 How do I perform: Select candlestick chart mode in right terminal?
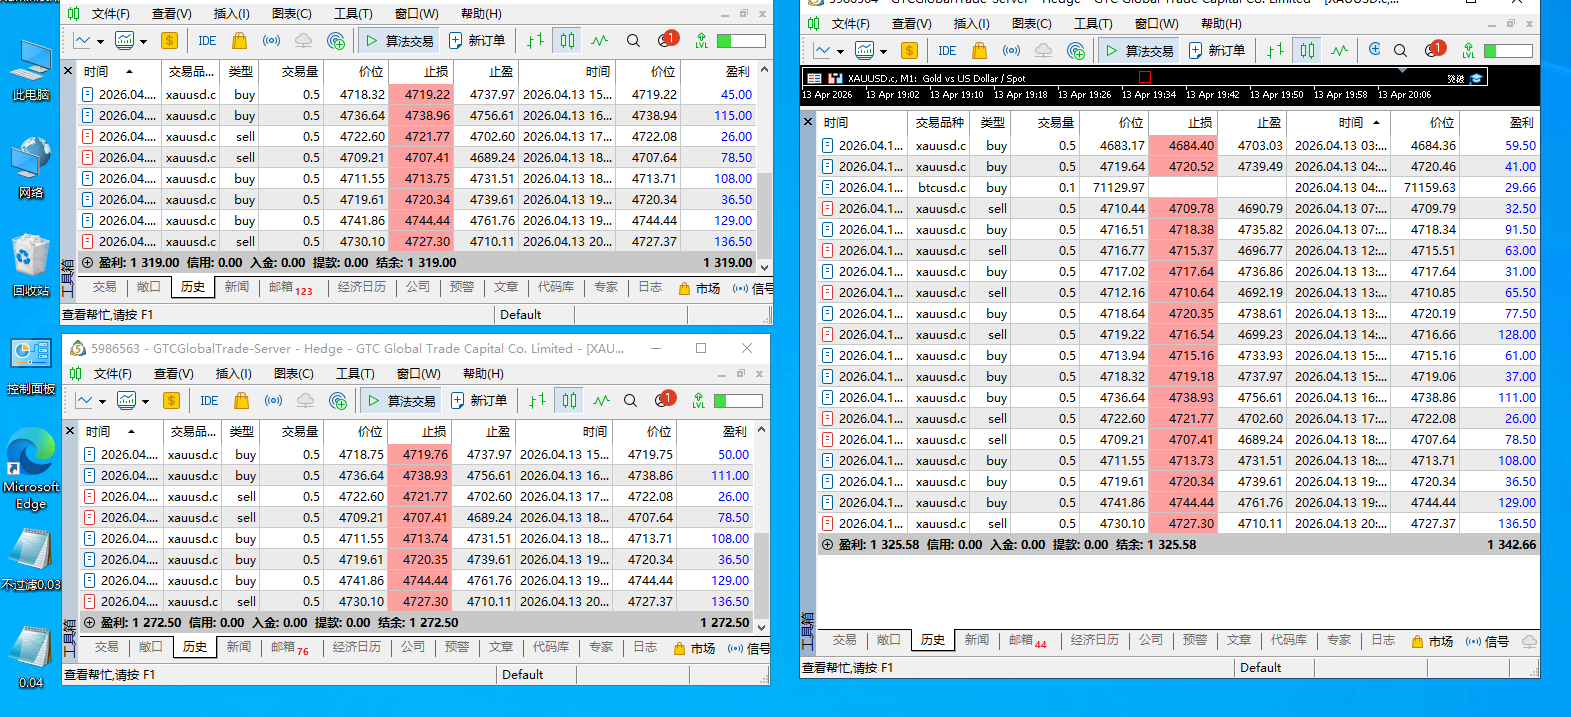pos(1307,51)
